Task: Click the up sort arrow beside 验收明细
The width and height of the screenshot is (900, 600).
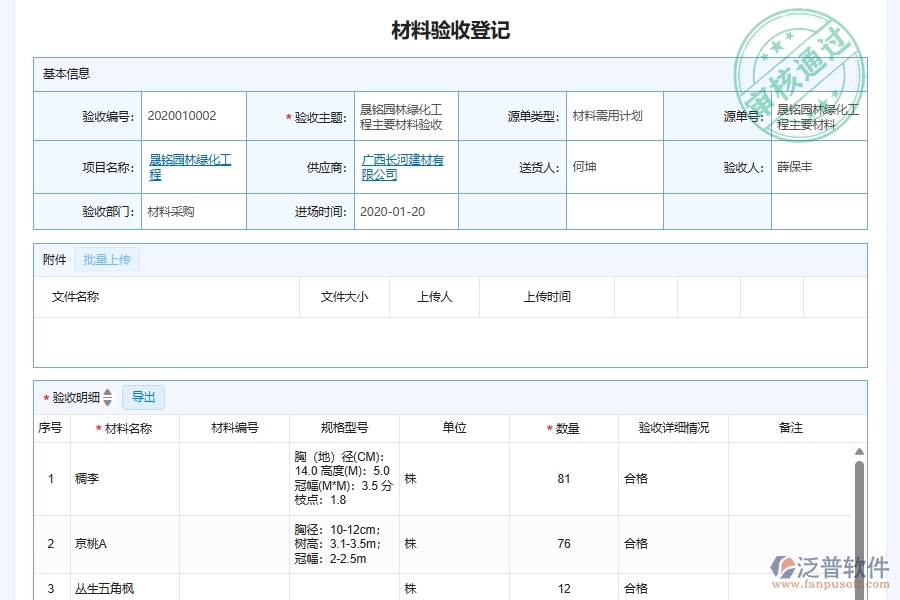Action: click(108, 393)
